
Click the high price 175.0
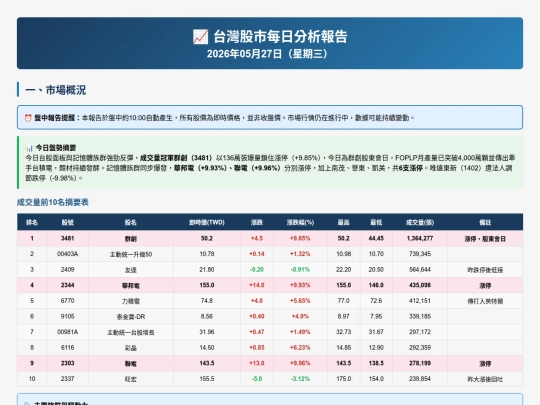[x=344, y=378]
